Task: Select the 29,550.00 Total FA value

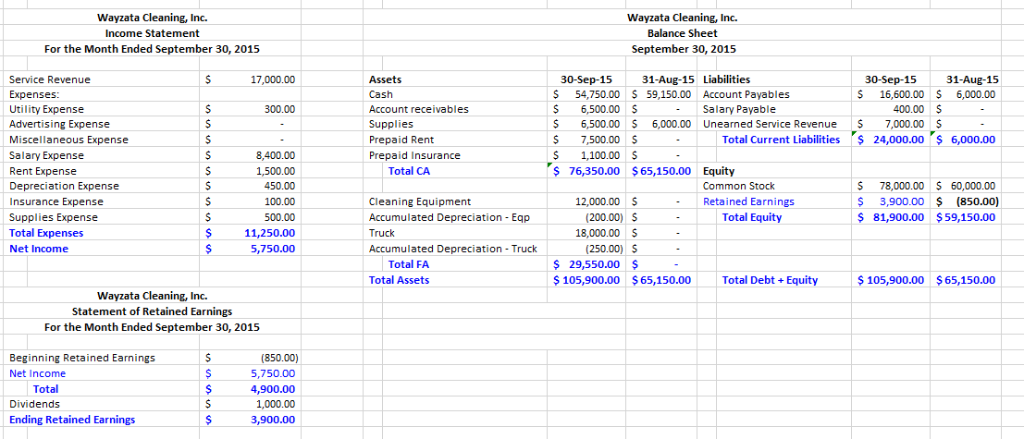Action: pos(592,265)
